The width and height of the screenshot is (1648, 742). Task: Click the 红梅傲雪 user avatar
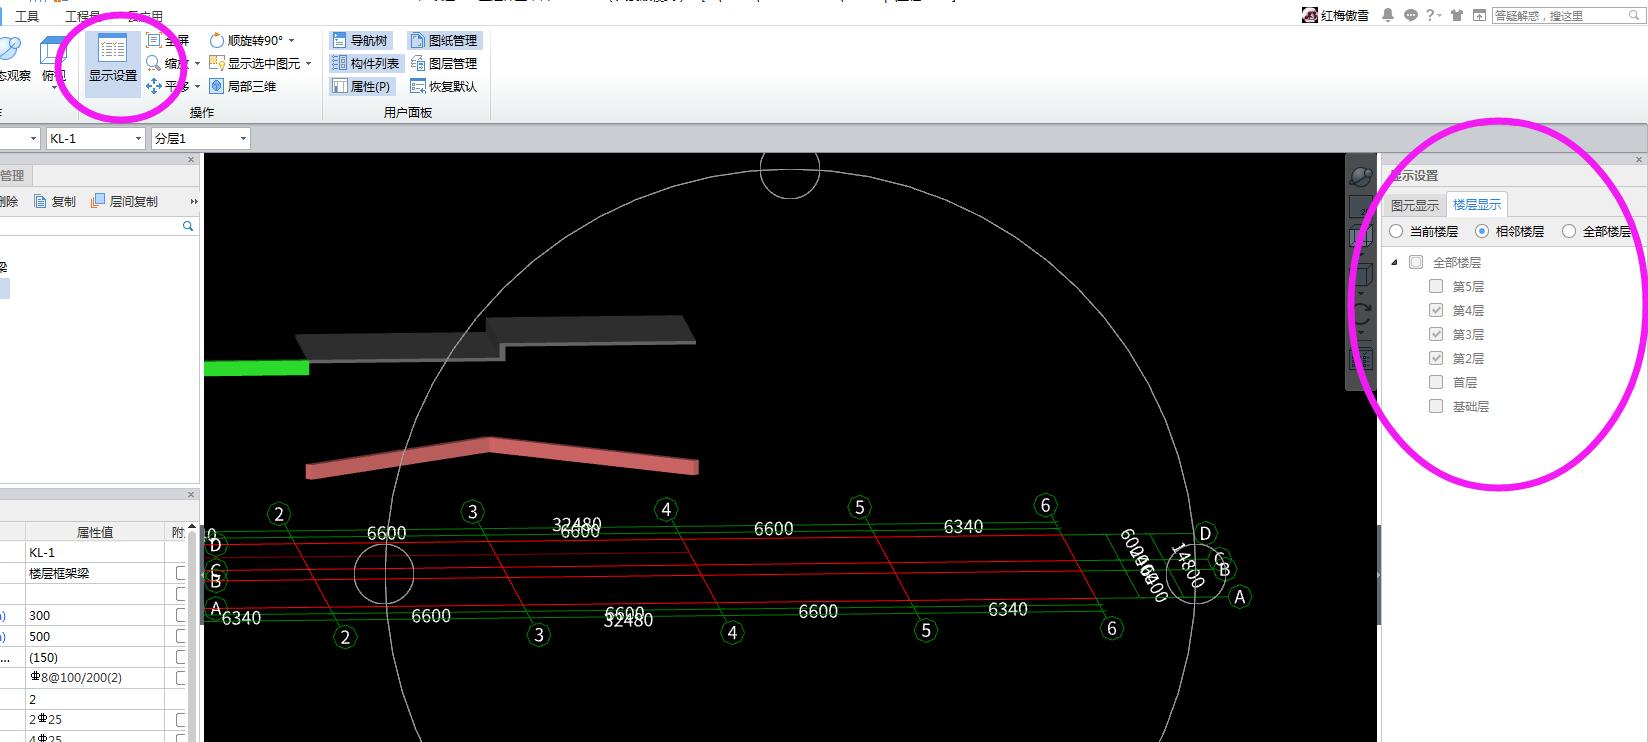(x=1310, y=15)
